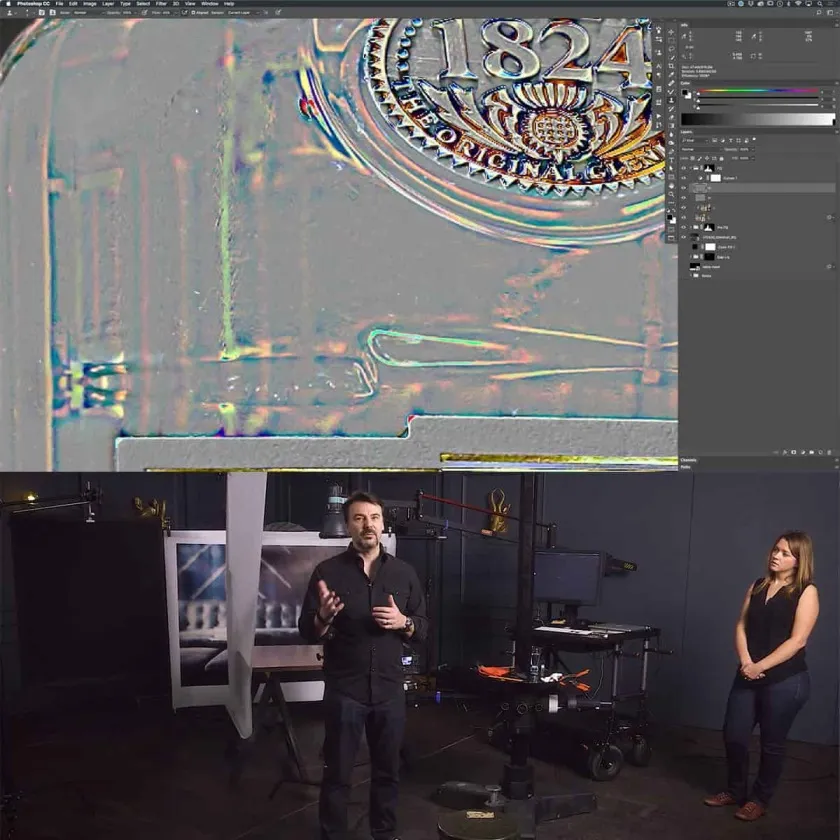Hide the Curves 1 adjustment layer
840x840 pixels.
point(684,177)
